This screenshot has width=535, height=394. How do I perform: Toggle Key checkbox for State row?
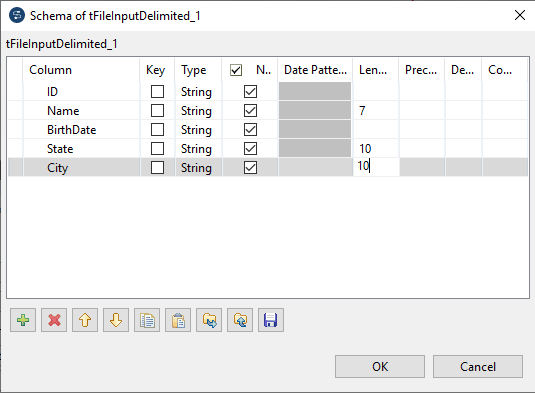(157, 149)
